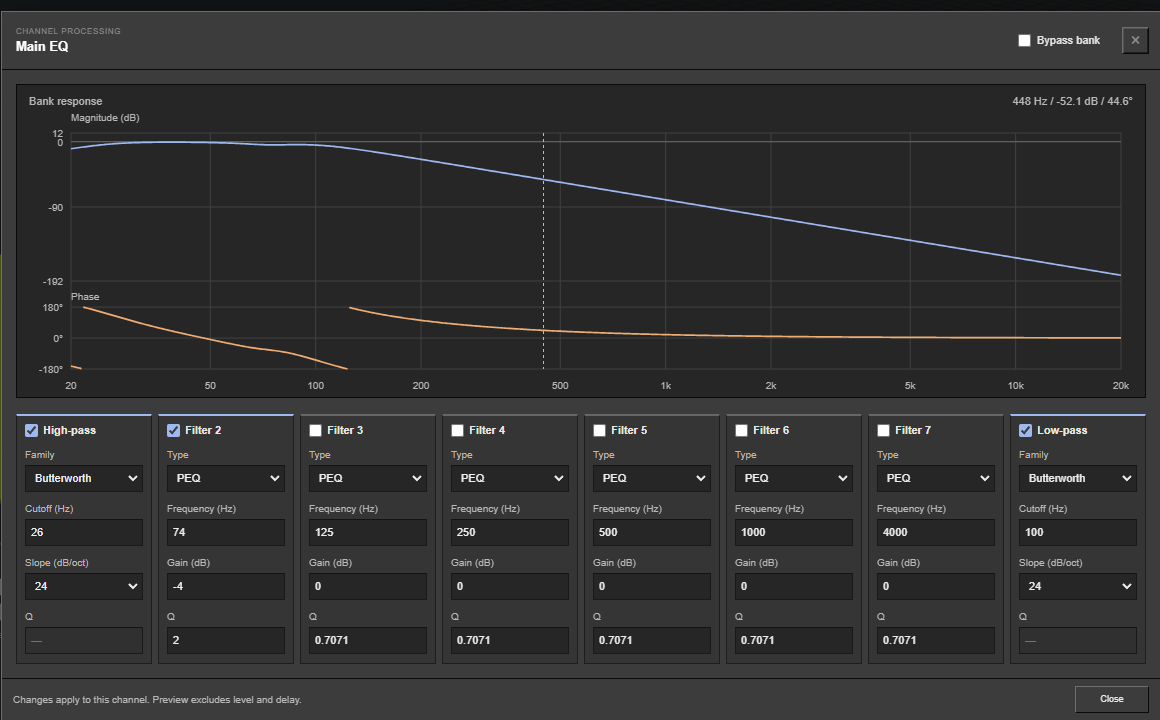The image size is (1160, 720).
Task: Disable the Filter 2 checkbox
Action: pos(173,430)
